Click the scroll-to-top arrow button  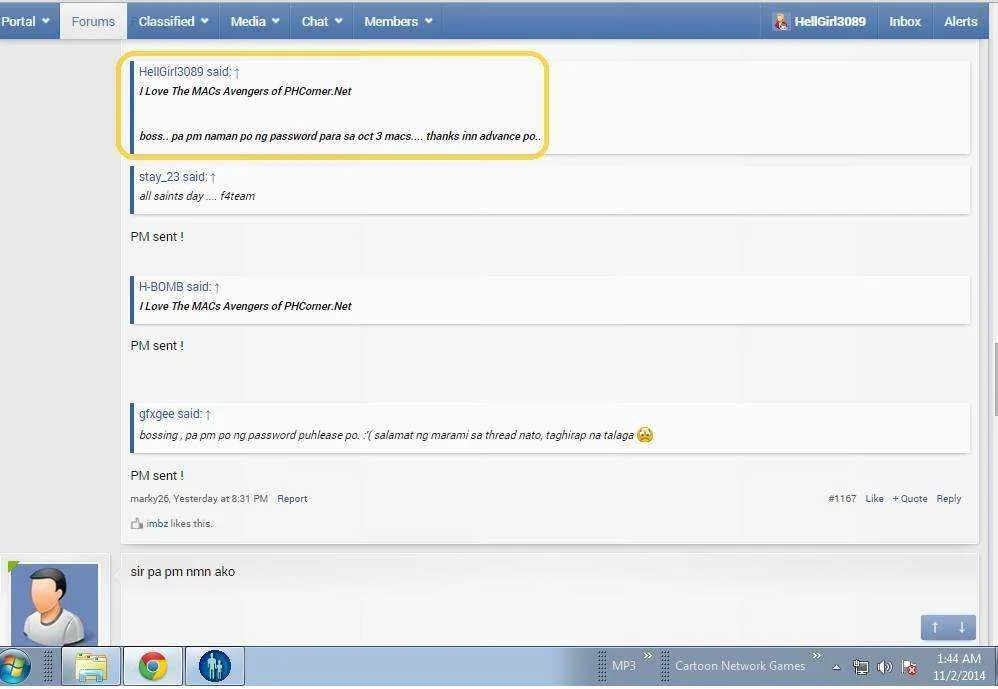[x=934, y=627]
